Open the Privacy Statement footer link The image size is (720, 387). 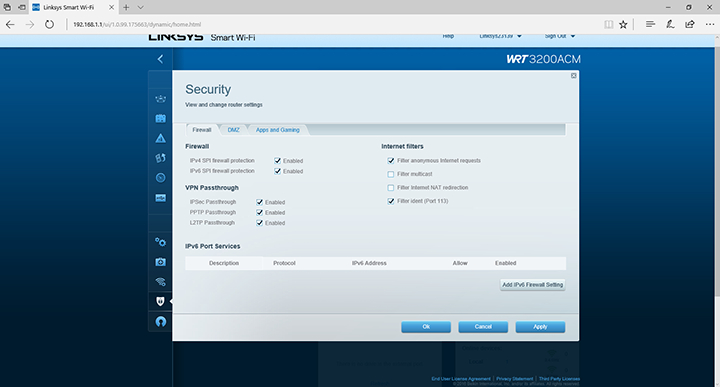pos(514,379)
